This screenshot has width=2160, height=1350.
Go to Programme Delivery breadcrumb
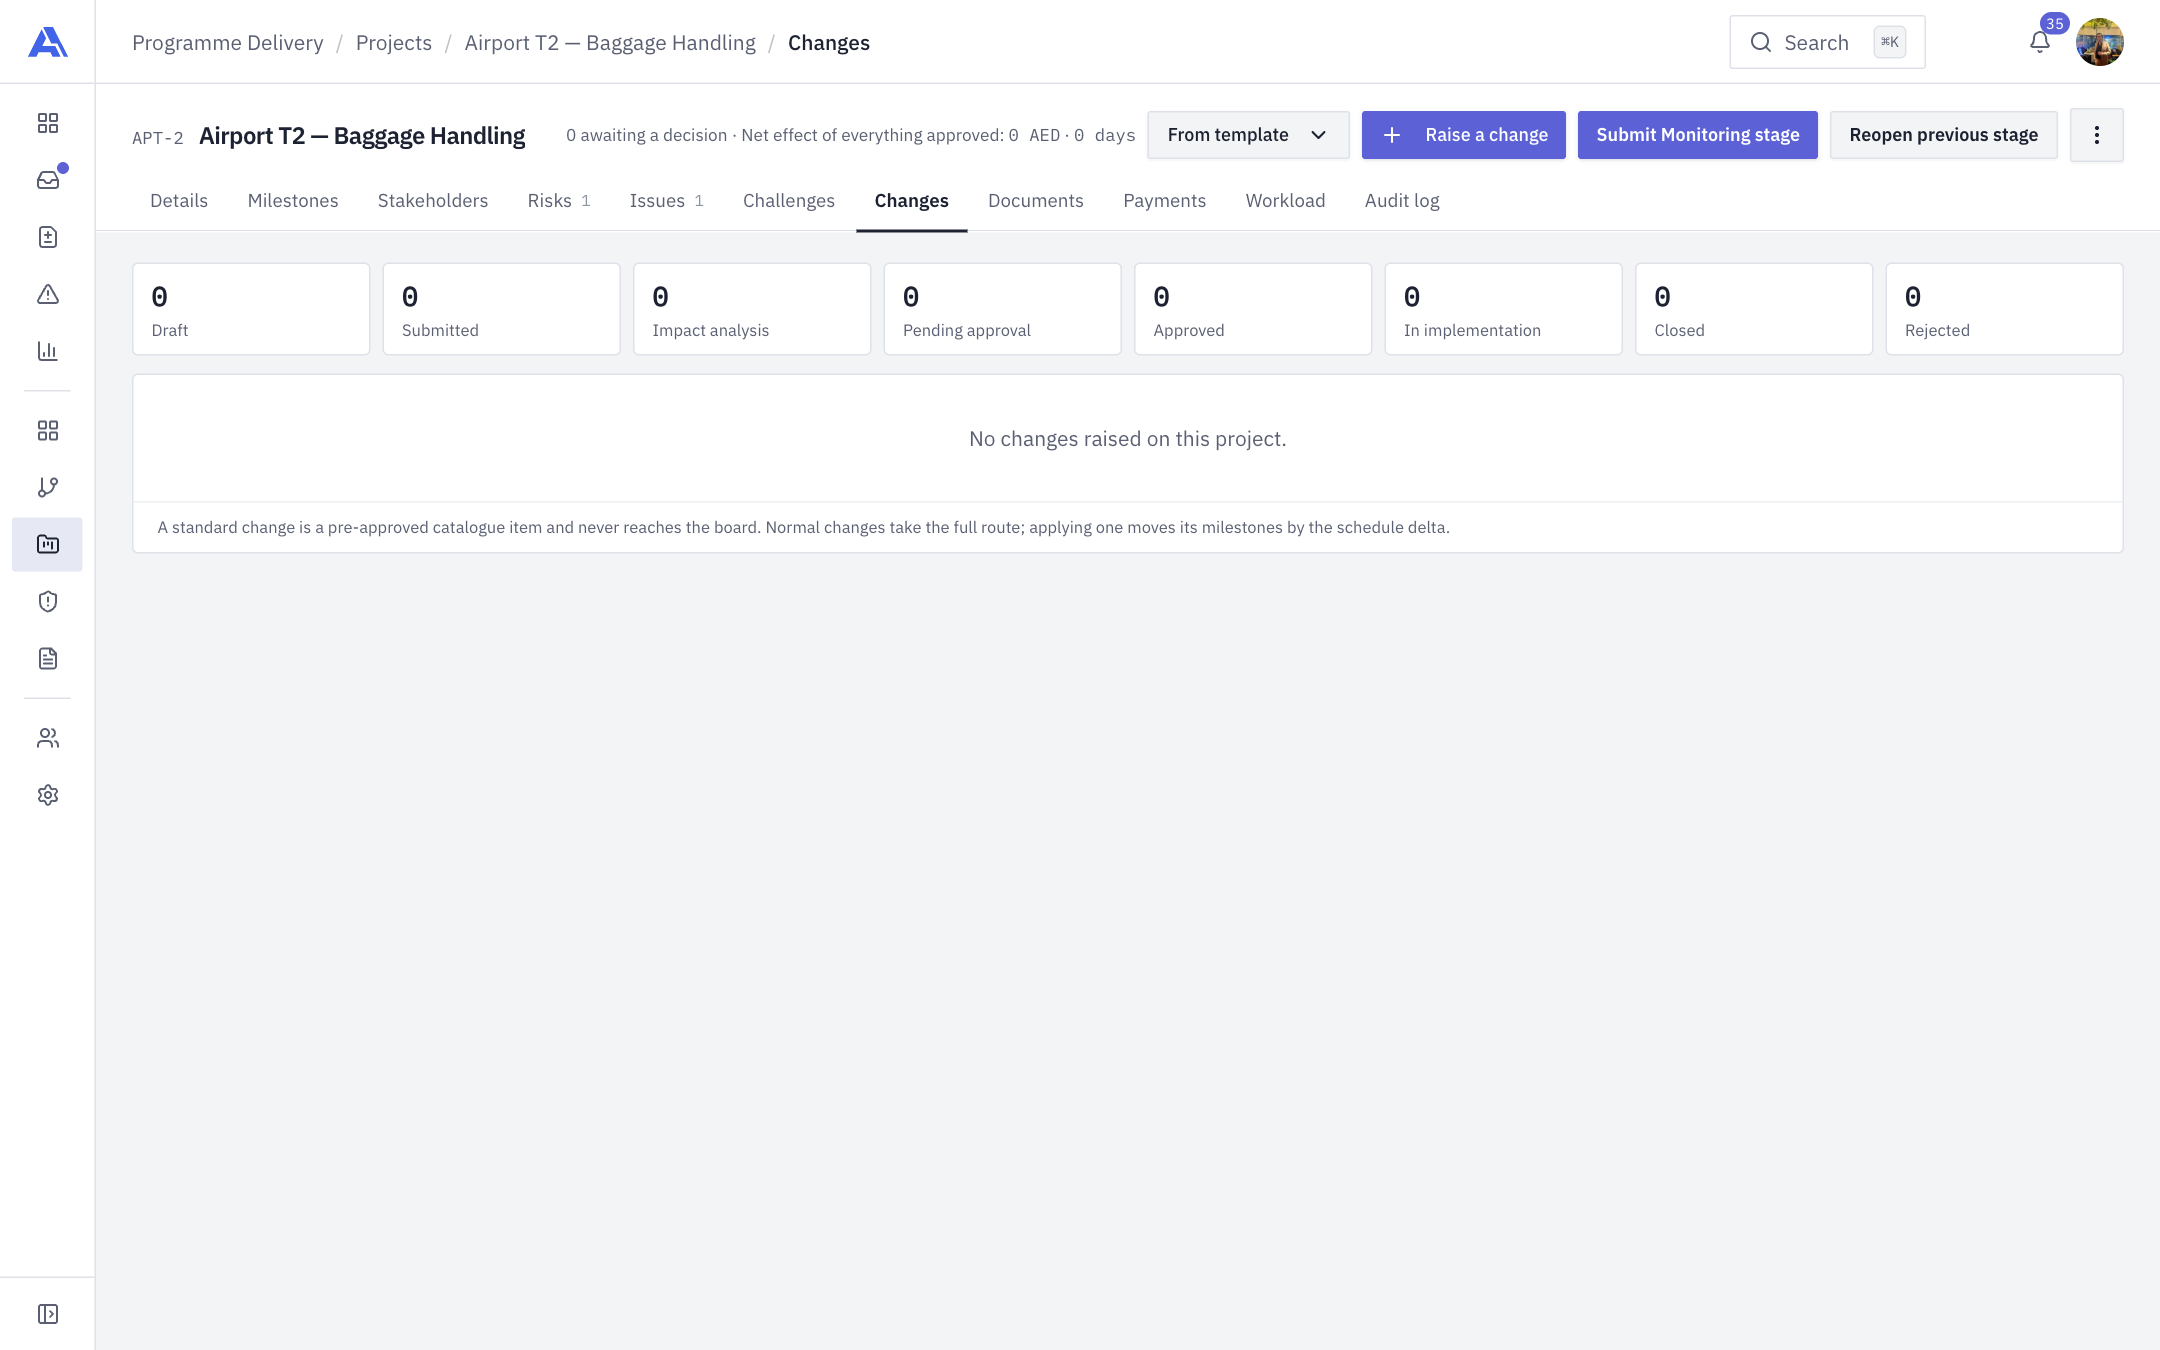(x=228, y=43)
